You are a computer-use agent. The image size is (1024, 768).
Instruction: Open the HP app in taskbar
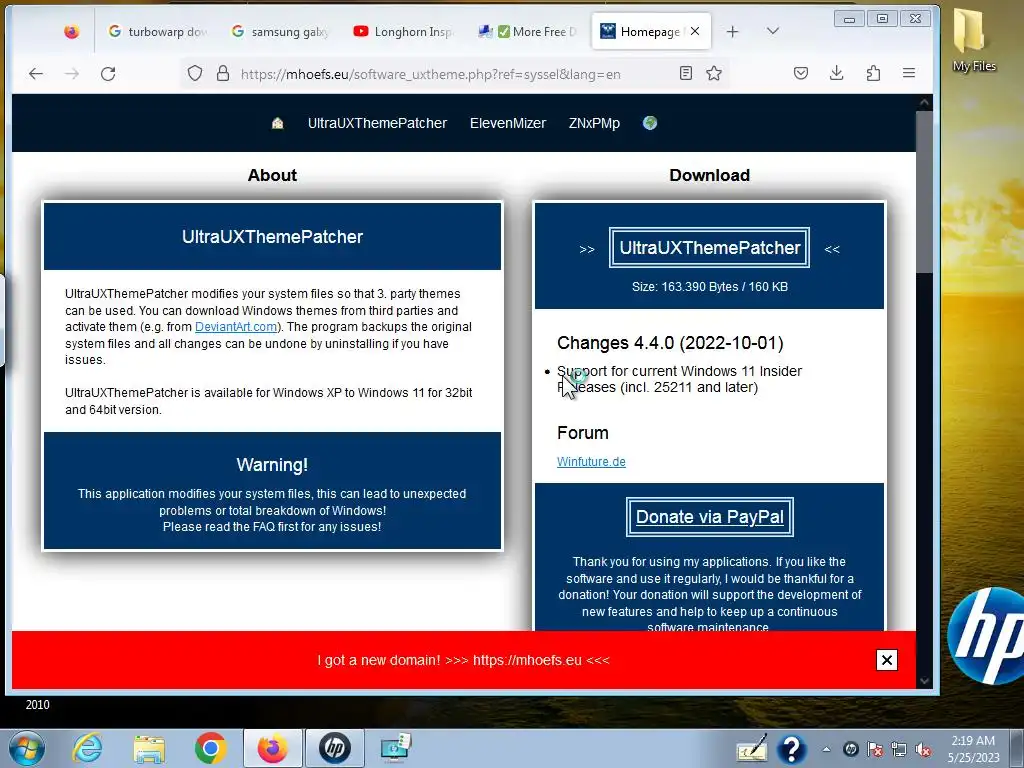pos(334,748)
